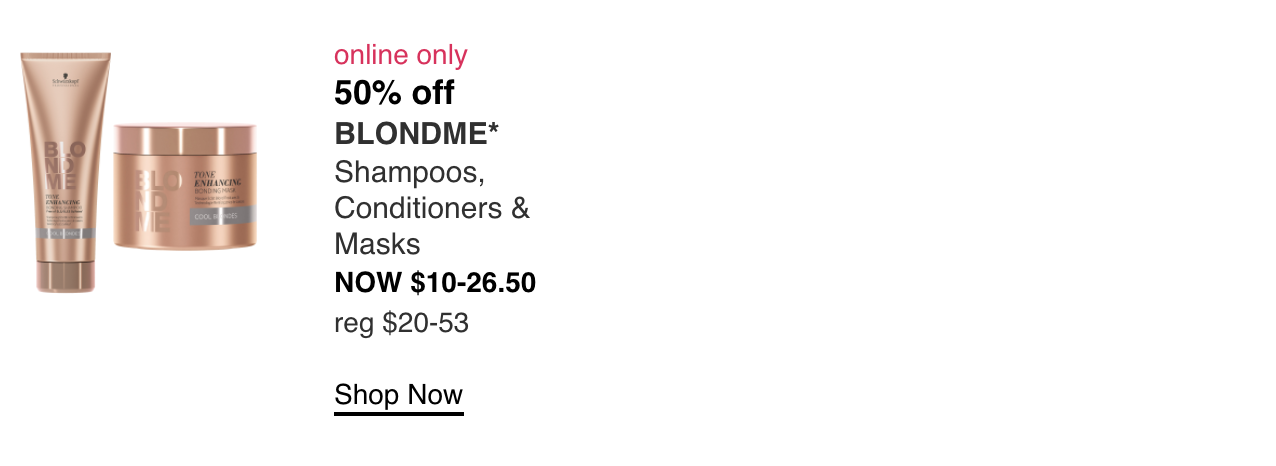Select the BLONDME shampoo tube image
This screenshot has height=466, width=1276.
click(66, 172)
